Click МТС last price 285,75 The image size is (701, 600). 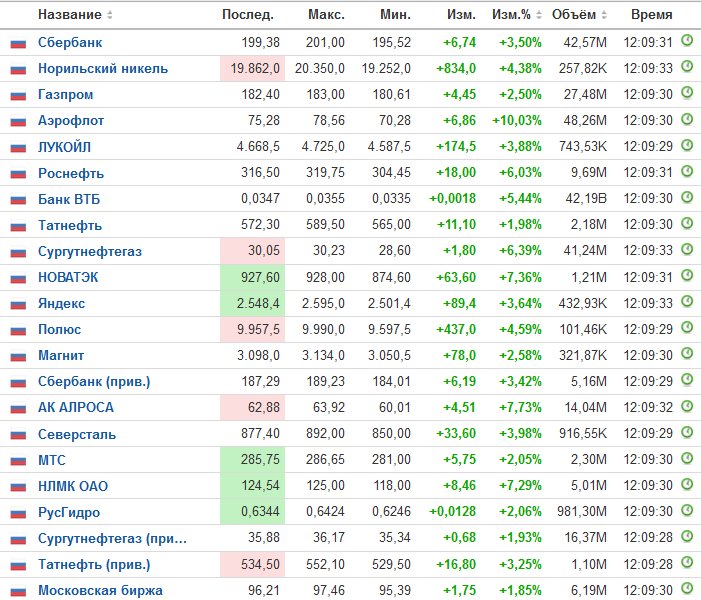(260, 459)
